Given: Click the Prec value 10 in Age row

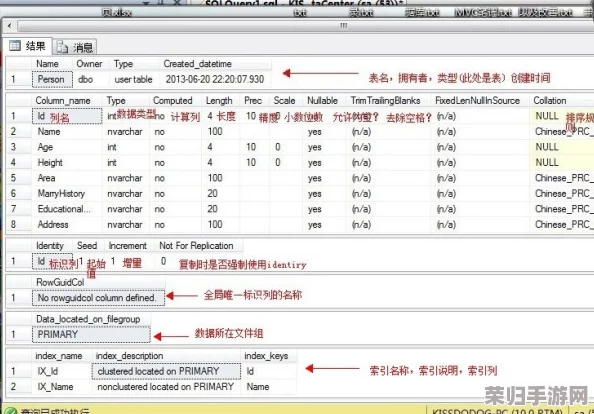Looking at the screenshot, I should [255, 147].
